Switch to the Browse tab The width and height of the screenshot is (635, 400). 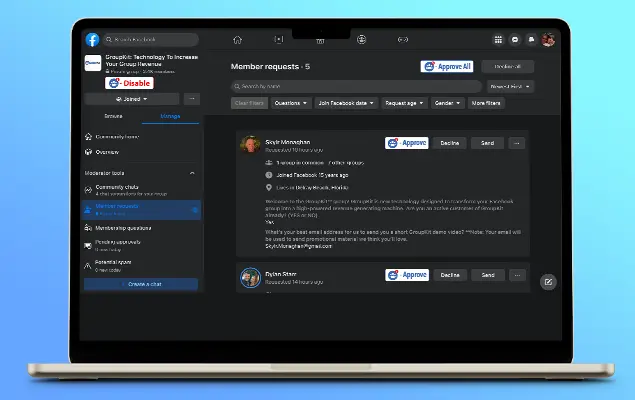(113, 116)
